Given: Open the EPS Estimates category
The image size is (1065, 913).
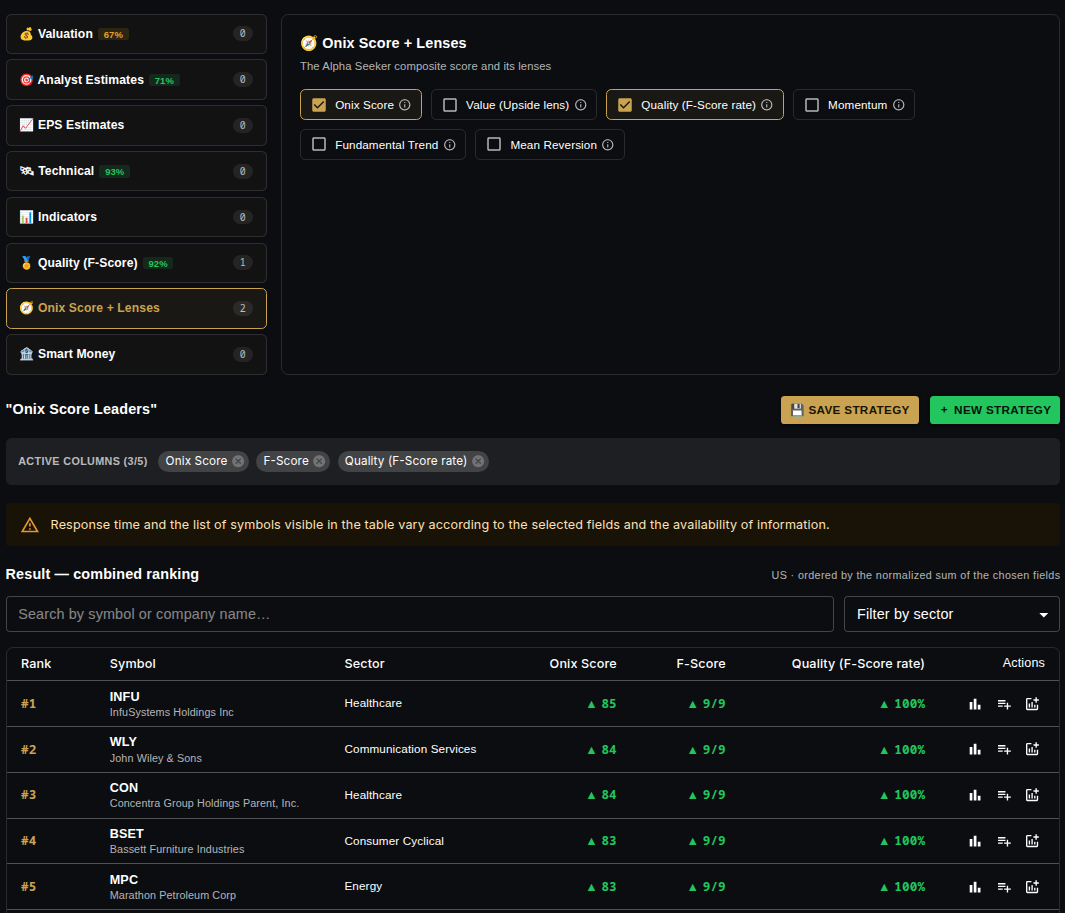Looking at the screenshot, I should [x=137, y=125].
